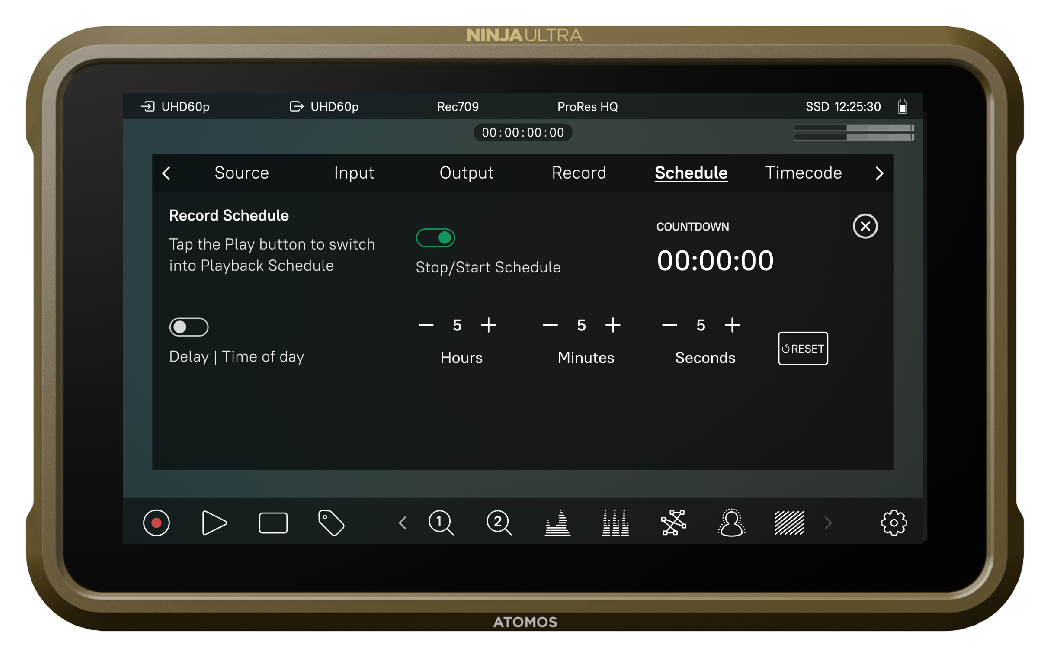Tap the UHD60p output status
1050x657 pixels.
[x=324, y=106]
